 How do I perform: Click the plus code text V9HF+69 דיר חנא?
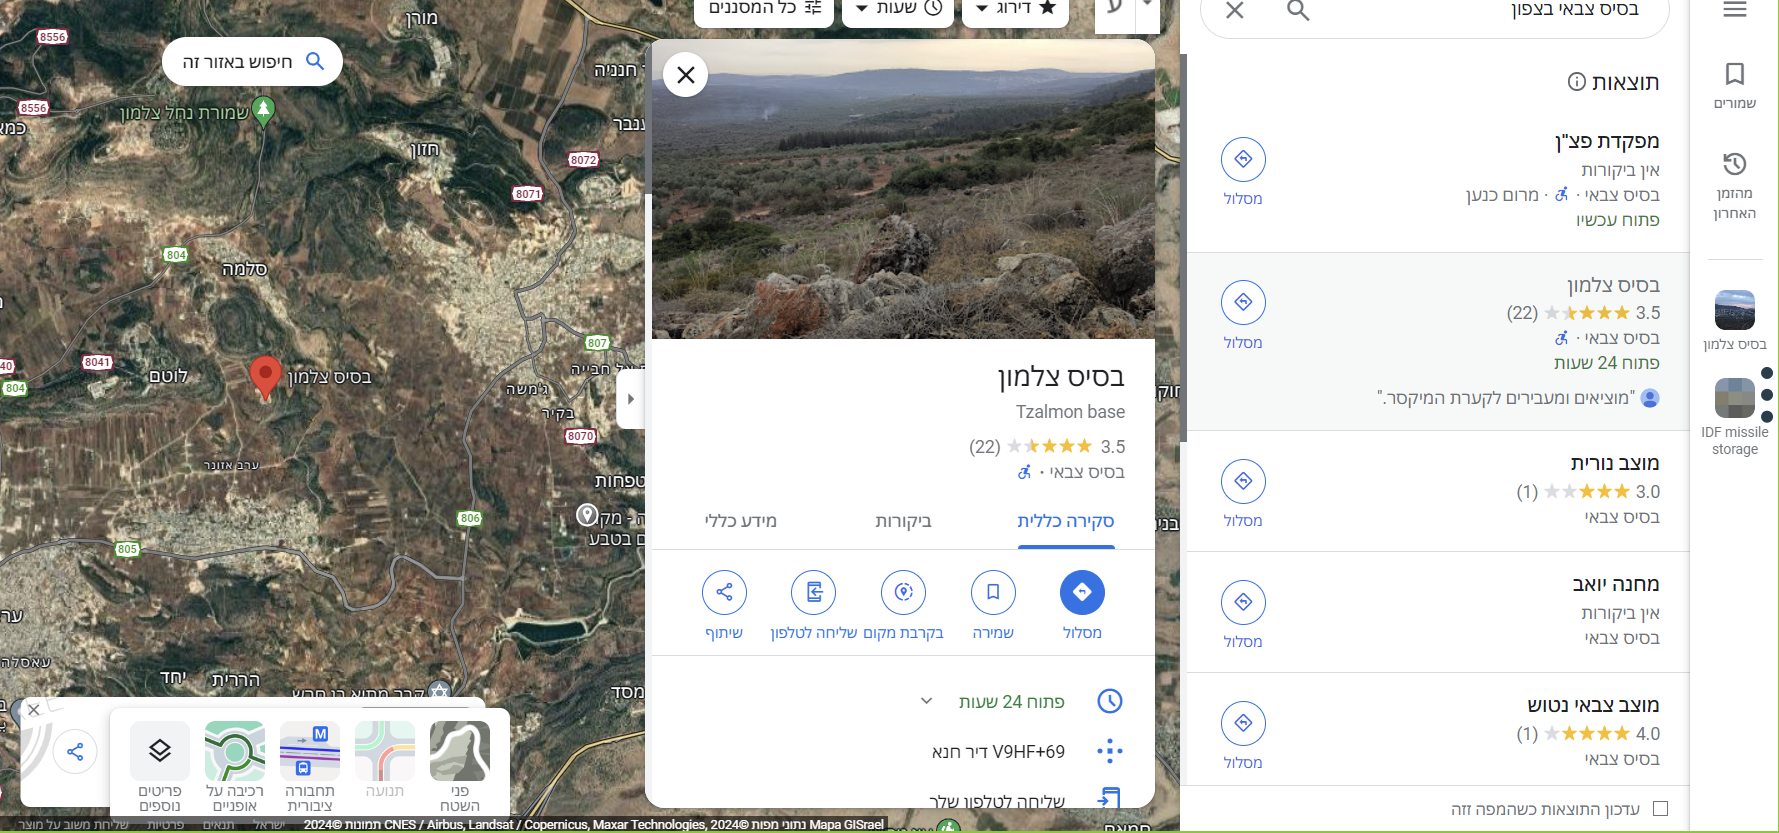[x=998, y=751]
